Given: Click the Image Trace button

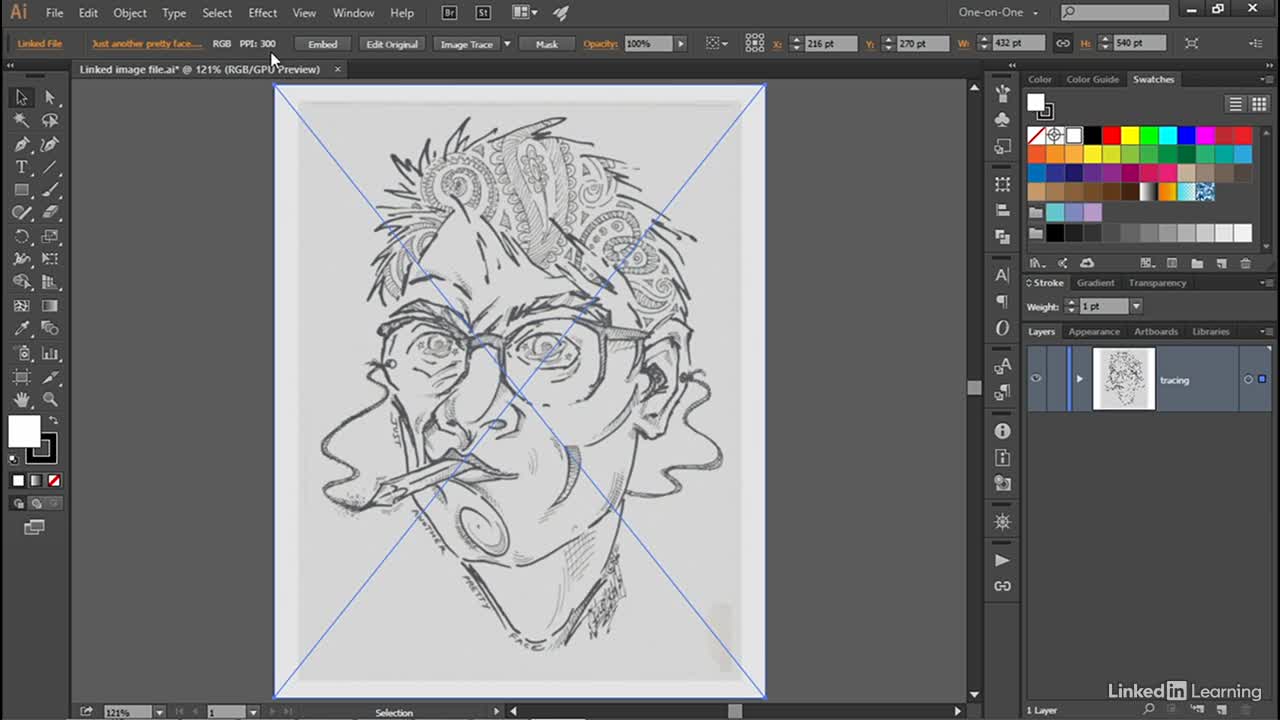Looking at the screenshot, I should [466, 44].
